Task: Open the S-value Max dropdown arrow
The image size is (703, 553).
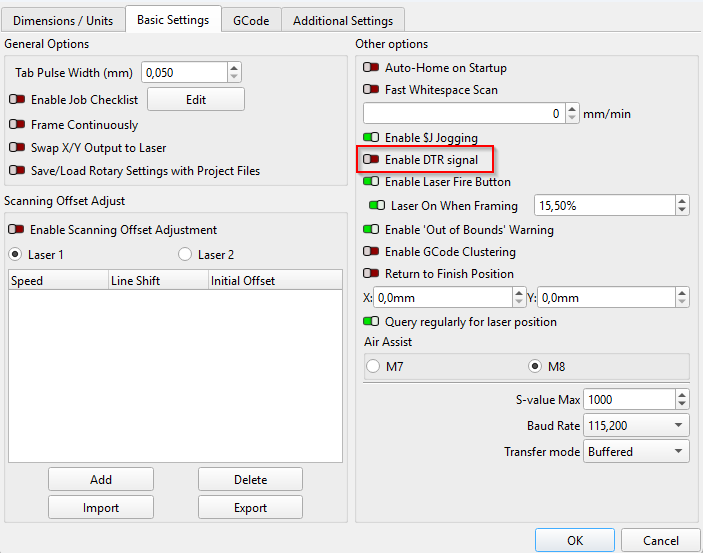Action: coord(680,400)
